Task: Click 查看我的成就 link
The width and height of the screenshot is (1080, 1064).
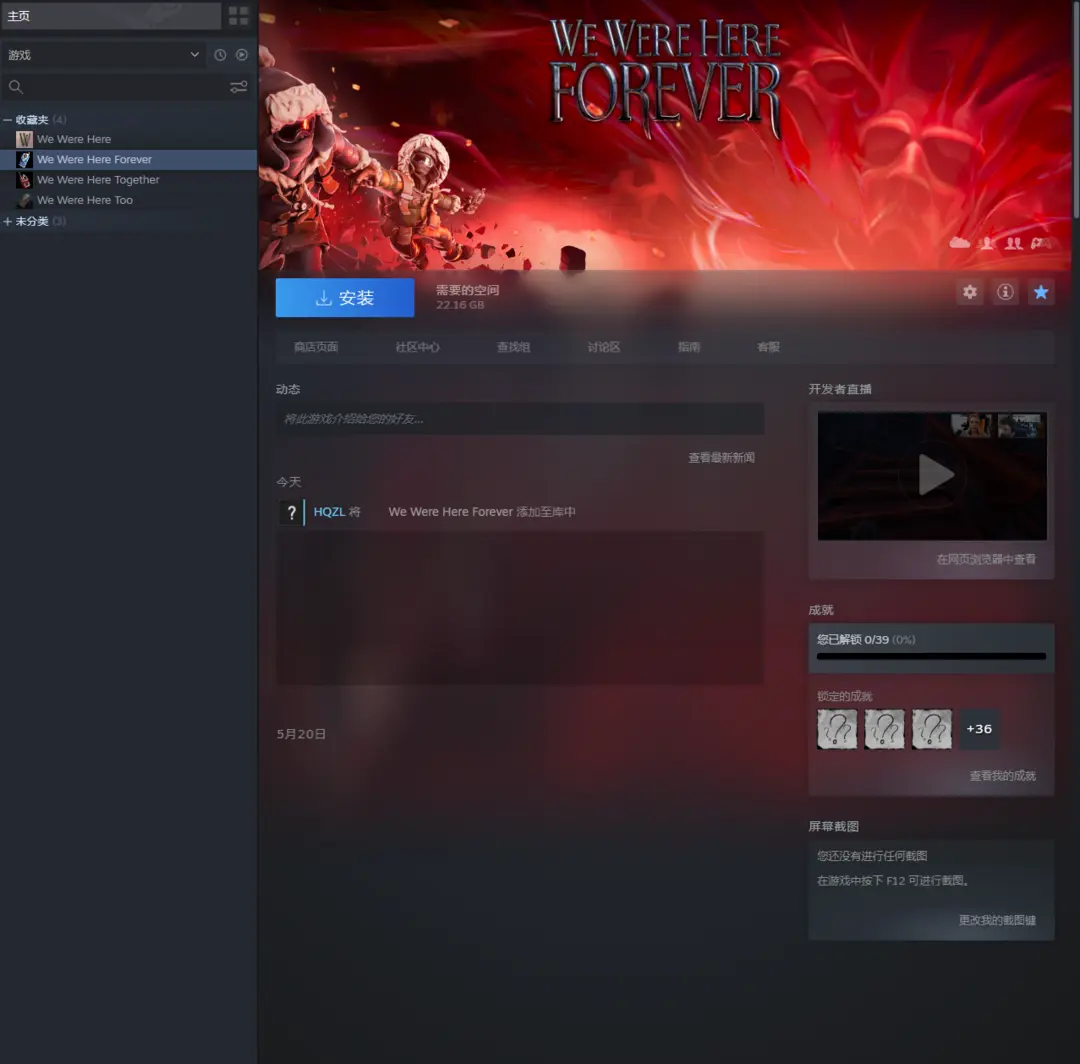Action: tap(1002, 775)
